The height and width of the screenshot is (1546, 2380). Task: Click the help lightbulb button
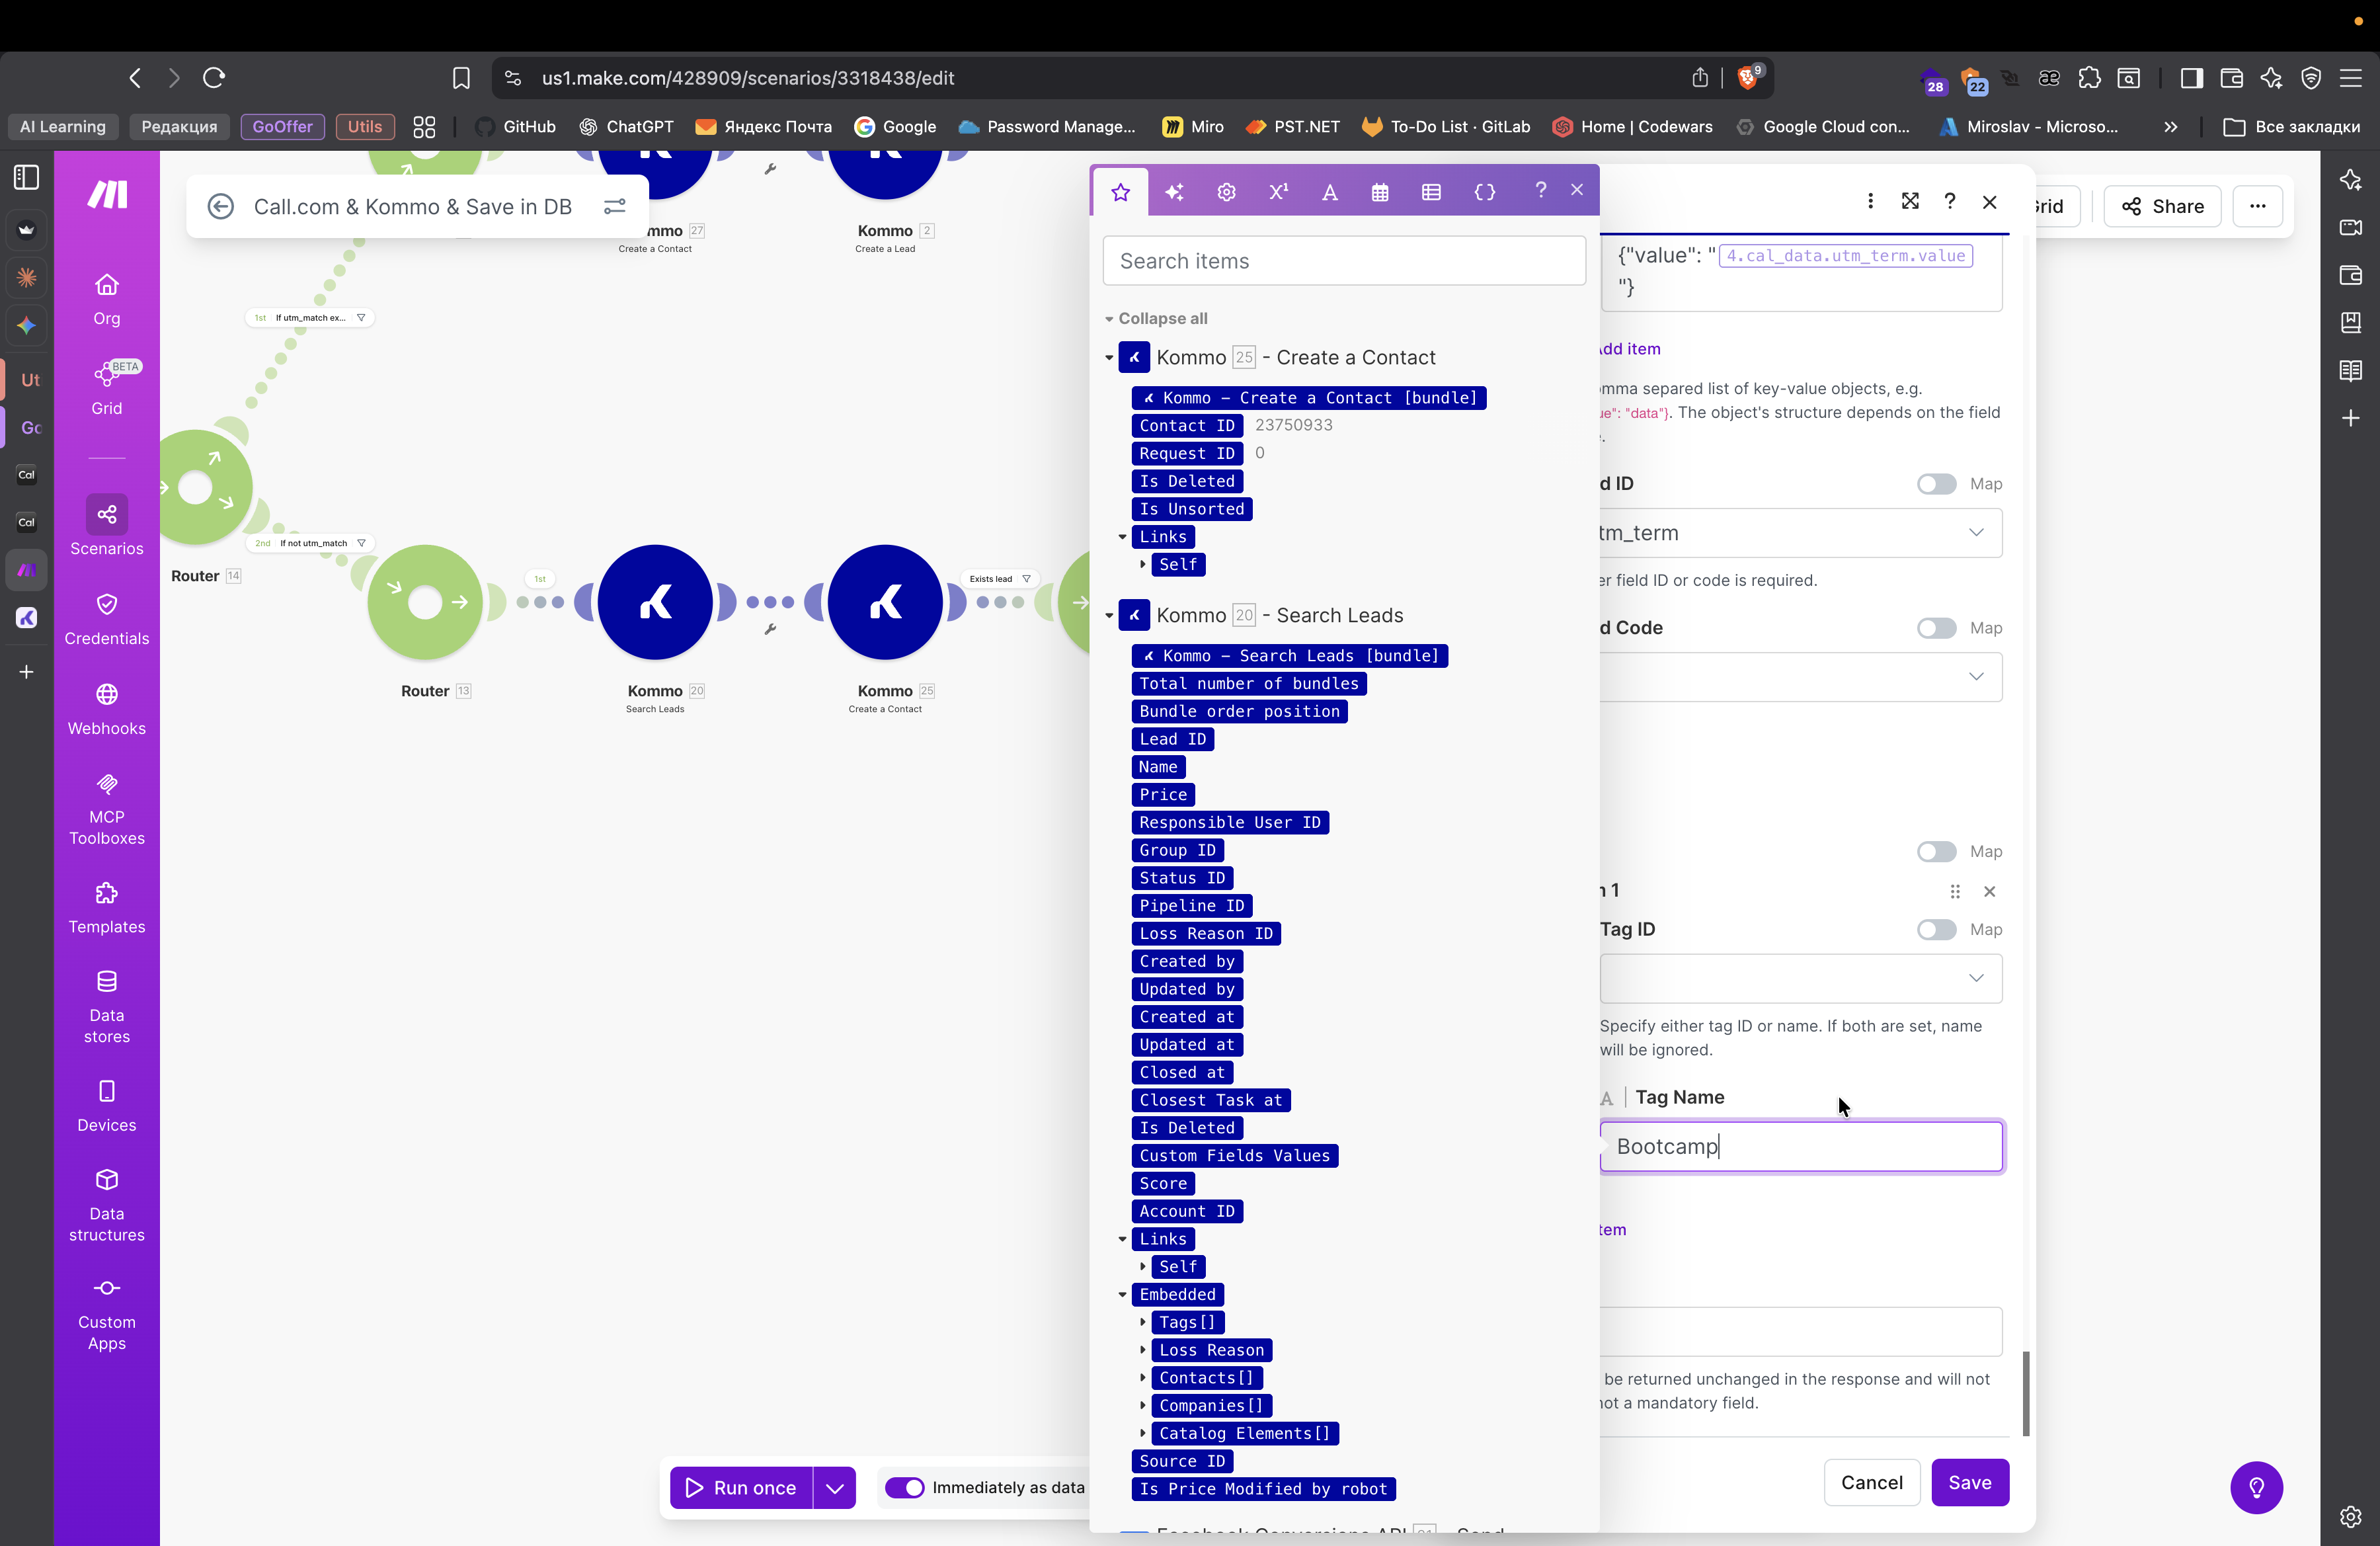[2256, 1487]
